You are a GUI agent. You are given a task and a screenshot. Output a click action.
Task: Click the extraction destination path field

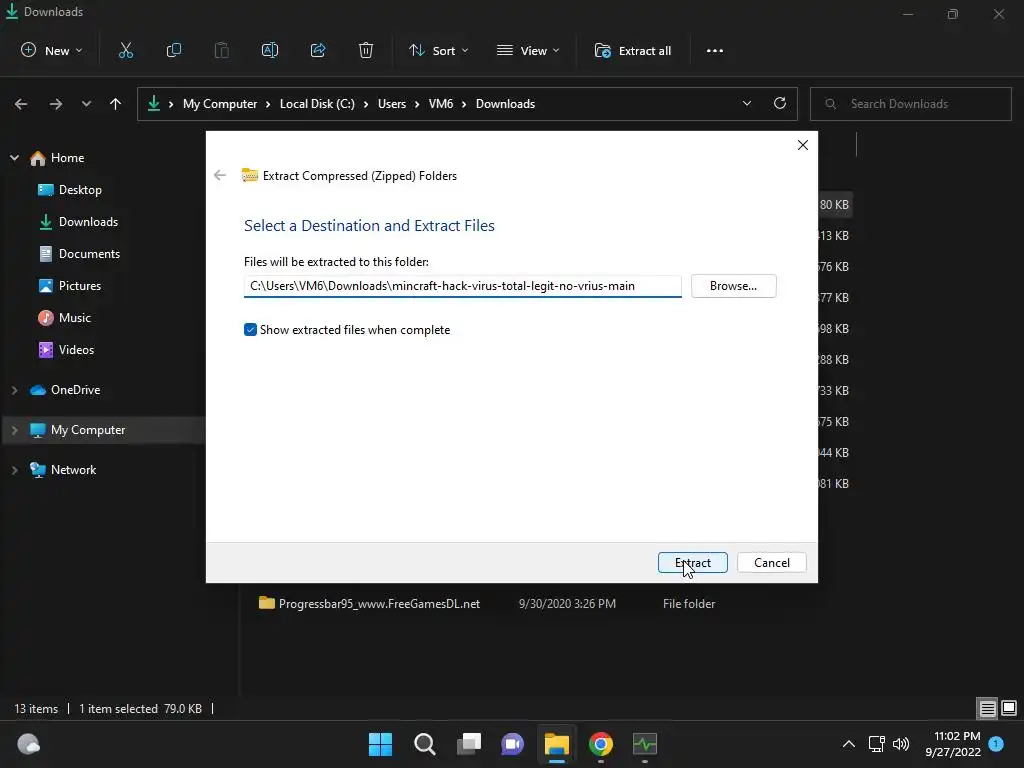tap(462, 285)
